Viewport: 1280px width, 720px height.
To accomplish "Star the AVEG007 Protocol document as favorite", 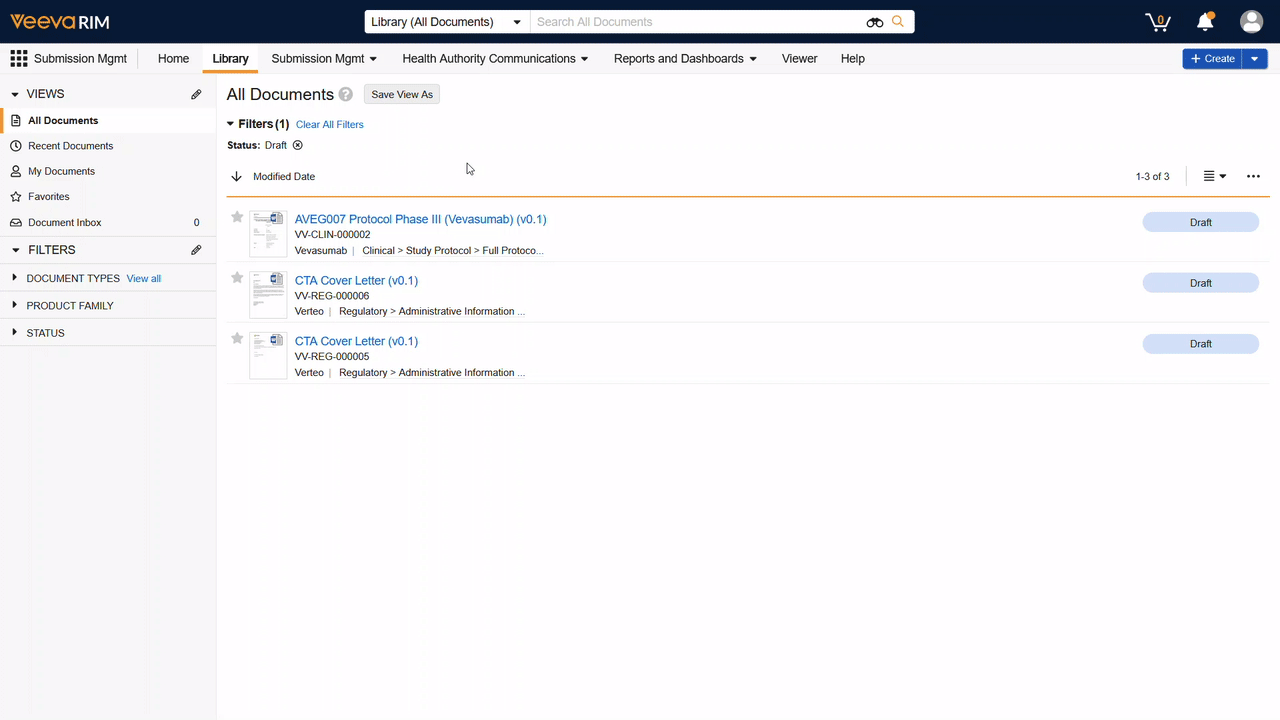I will [237, 217].
